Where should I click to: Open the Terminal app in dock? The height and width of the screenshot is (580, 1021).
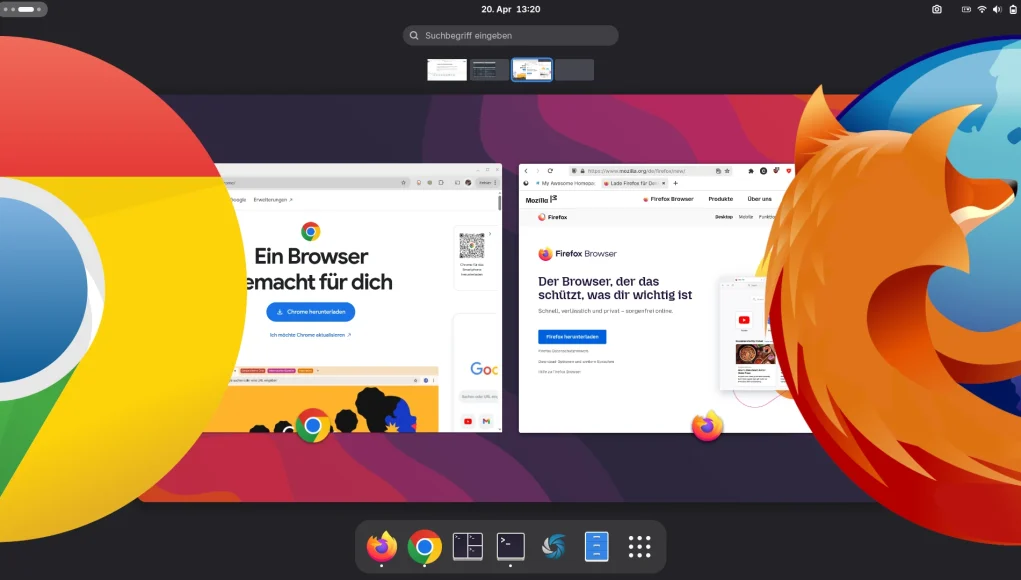511,546
